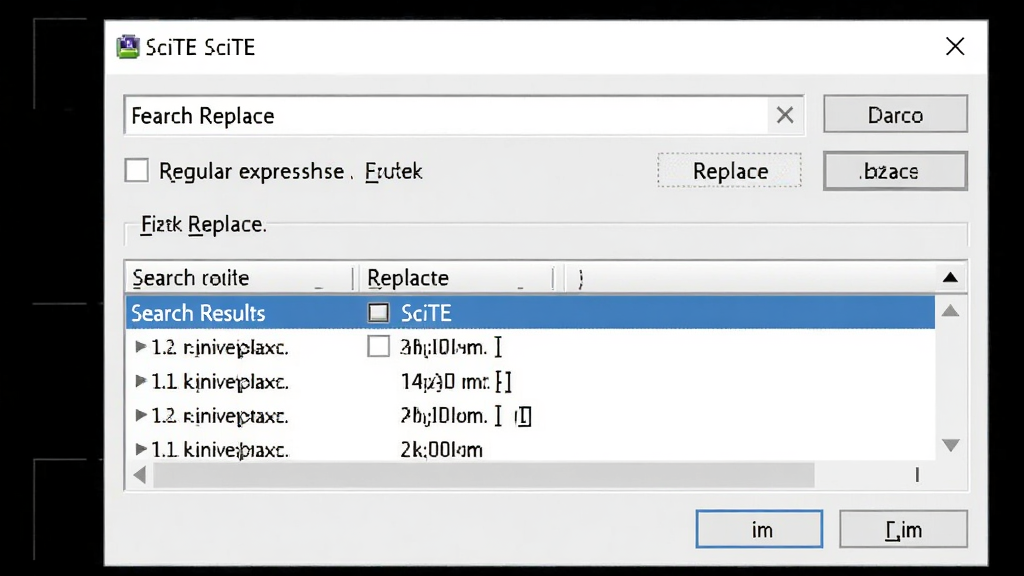Click the value beginning "2k" in Replacte column
Screen dimensions: 1024x576
(x=441, y=449)
